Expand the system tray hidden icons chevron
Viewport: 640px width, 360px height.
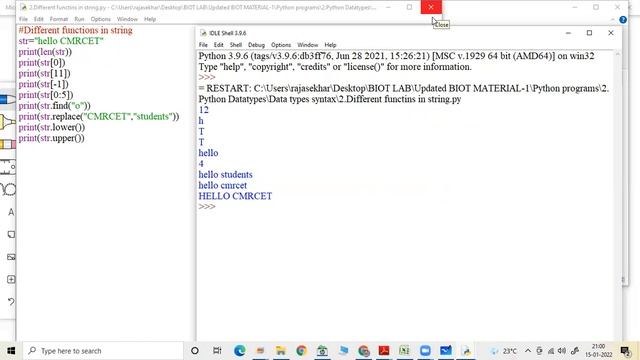528,351
